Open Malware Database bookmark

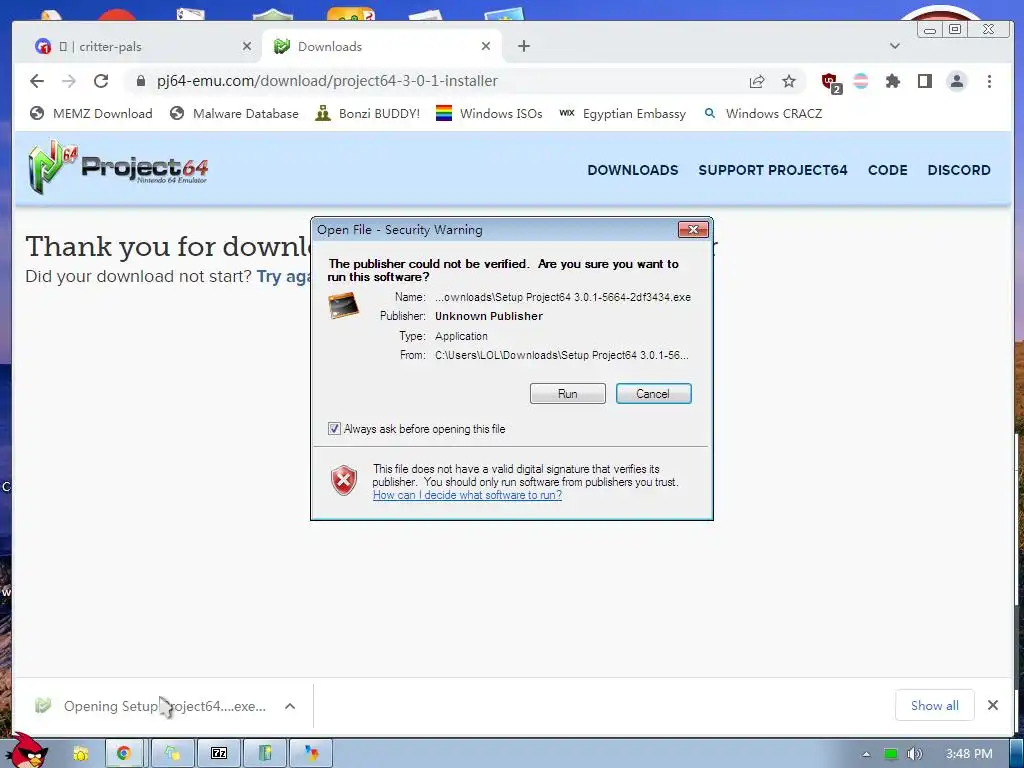(x=234, y=114)
